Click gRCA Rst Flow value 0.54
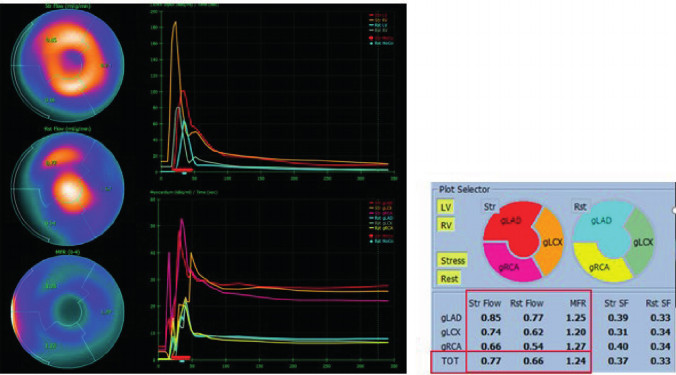 533,347
